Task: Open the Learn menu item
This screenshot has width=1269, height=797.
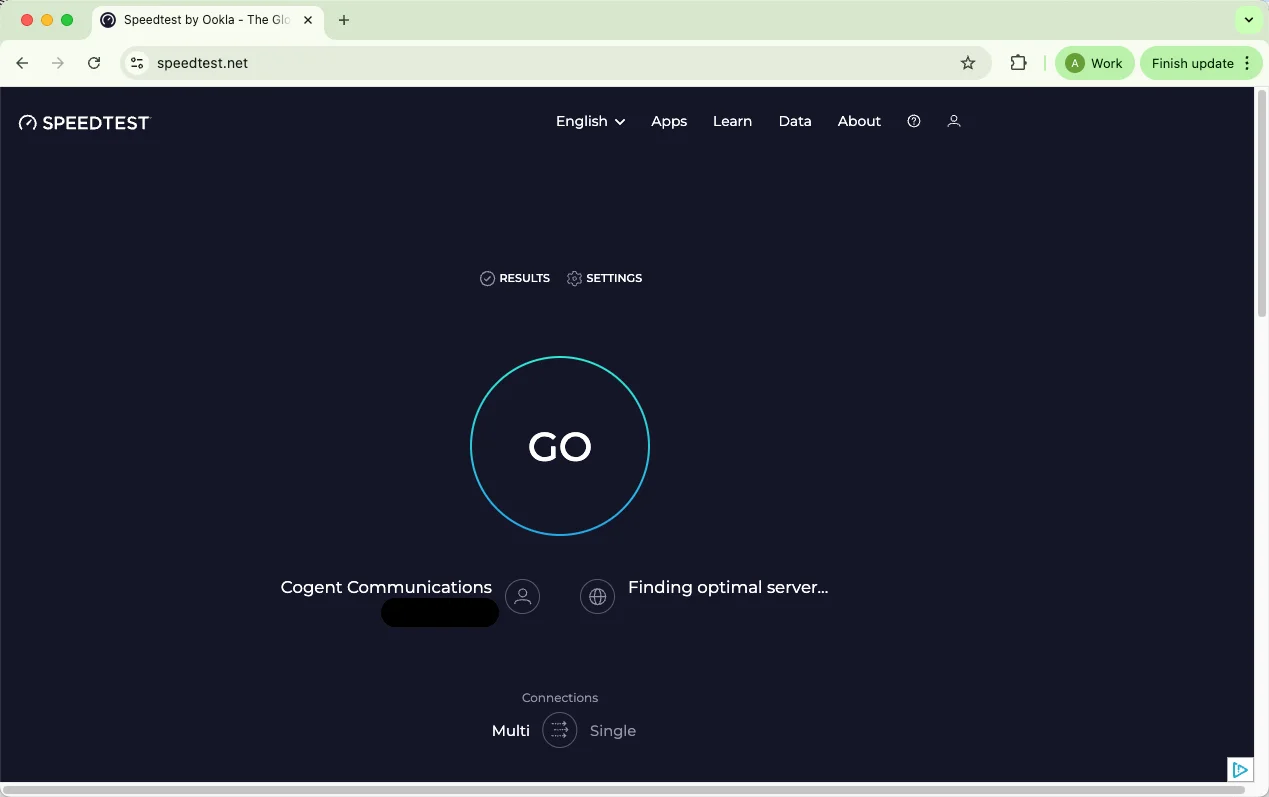Action: pyautogui.click(x=732, y=121)
